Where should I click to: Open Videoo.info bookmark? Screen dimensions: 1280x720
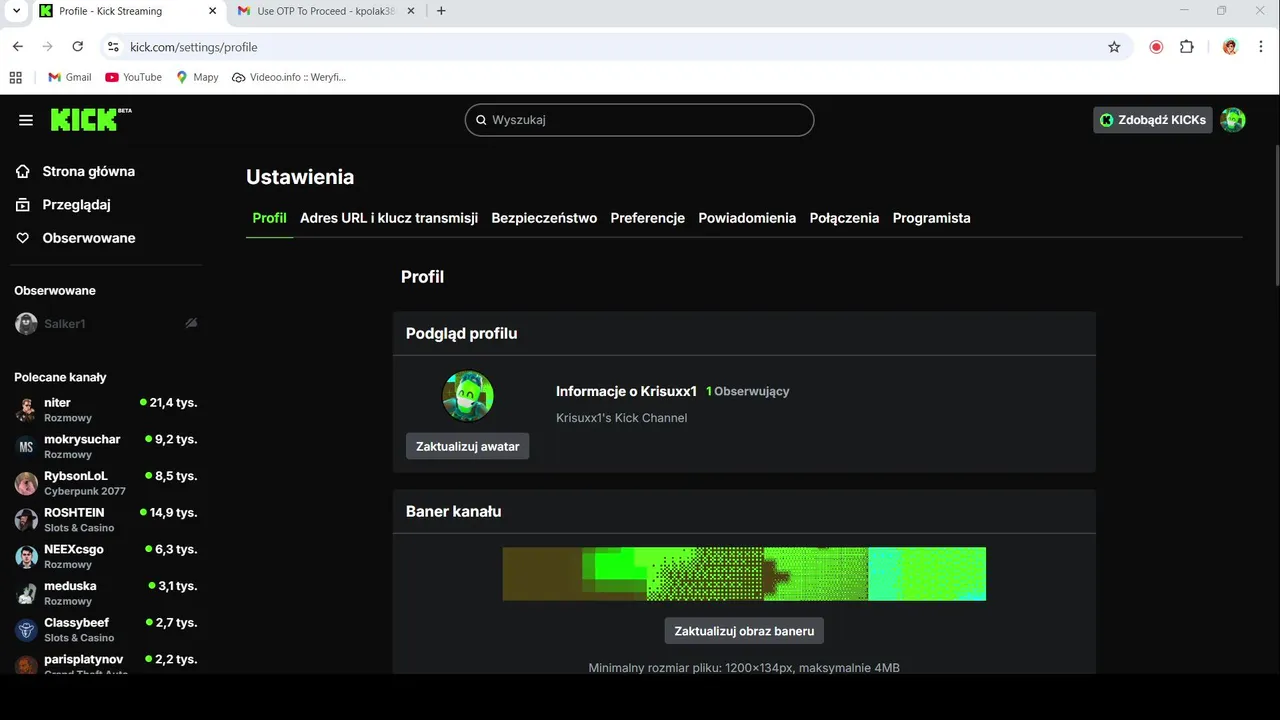[289, 77]
